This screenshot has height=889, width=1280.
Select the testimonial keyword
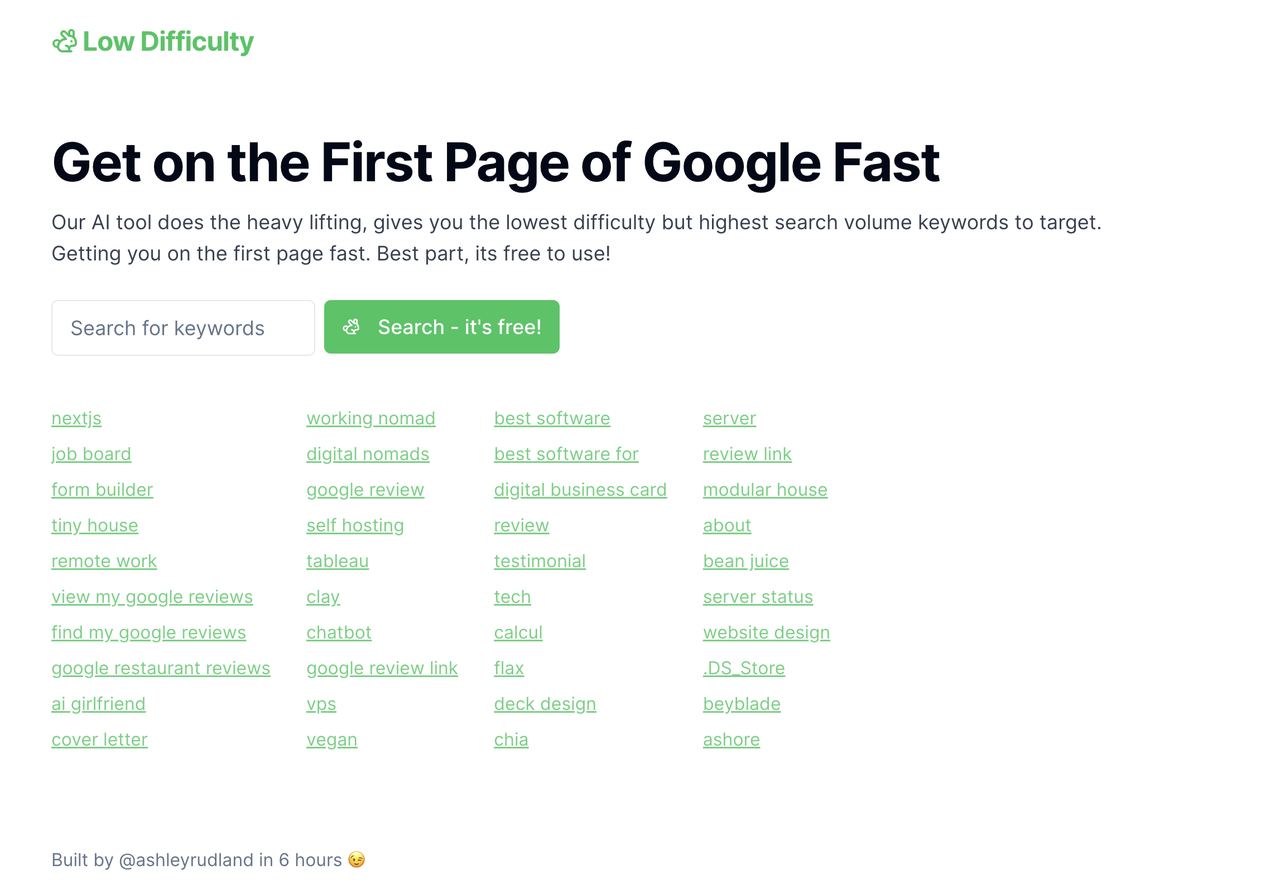(540, 561)
